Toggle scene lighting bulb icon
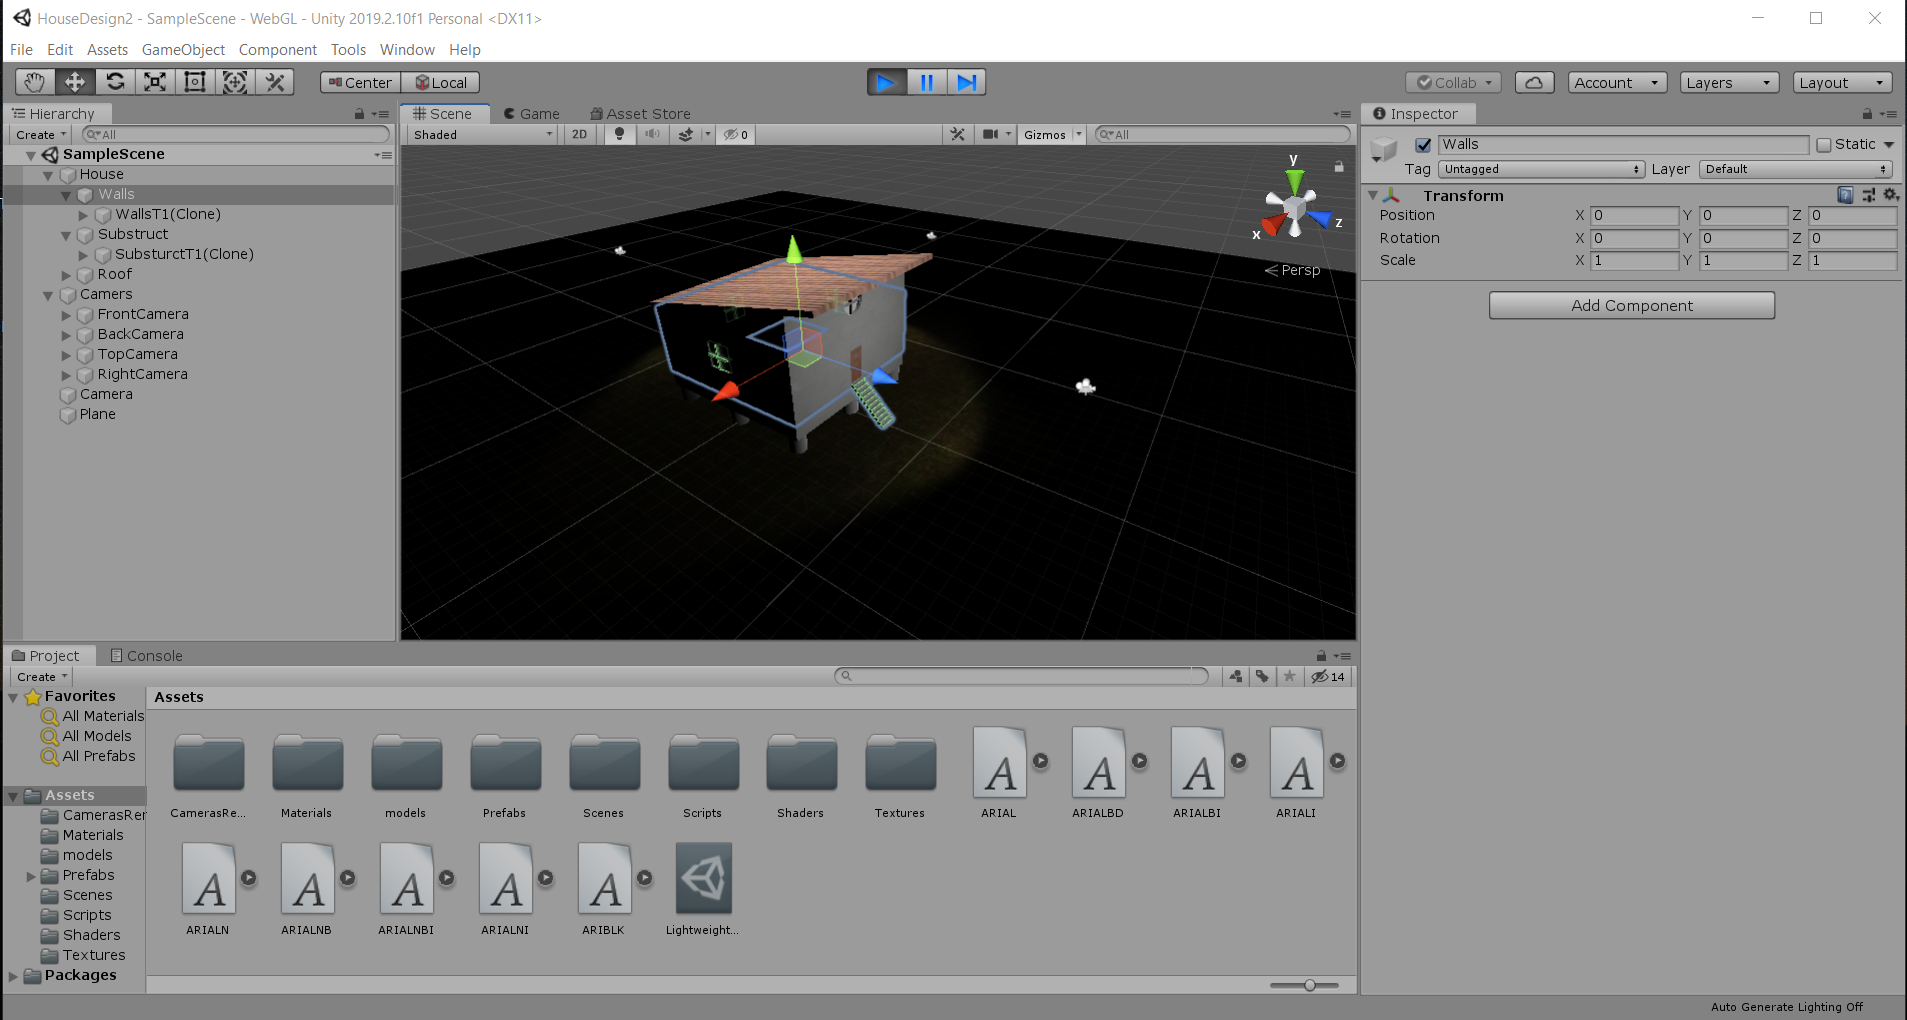 point(619,134)
